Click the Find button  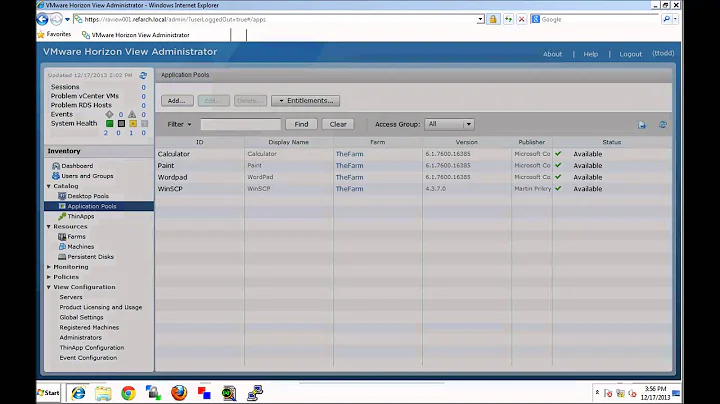click(x=301, y=124)
